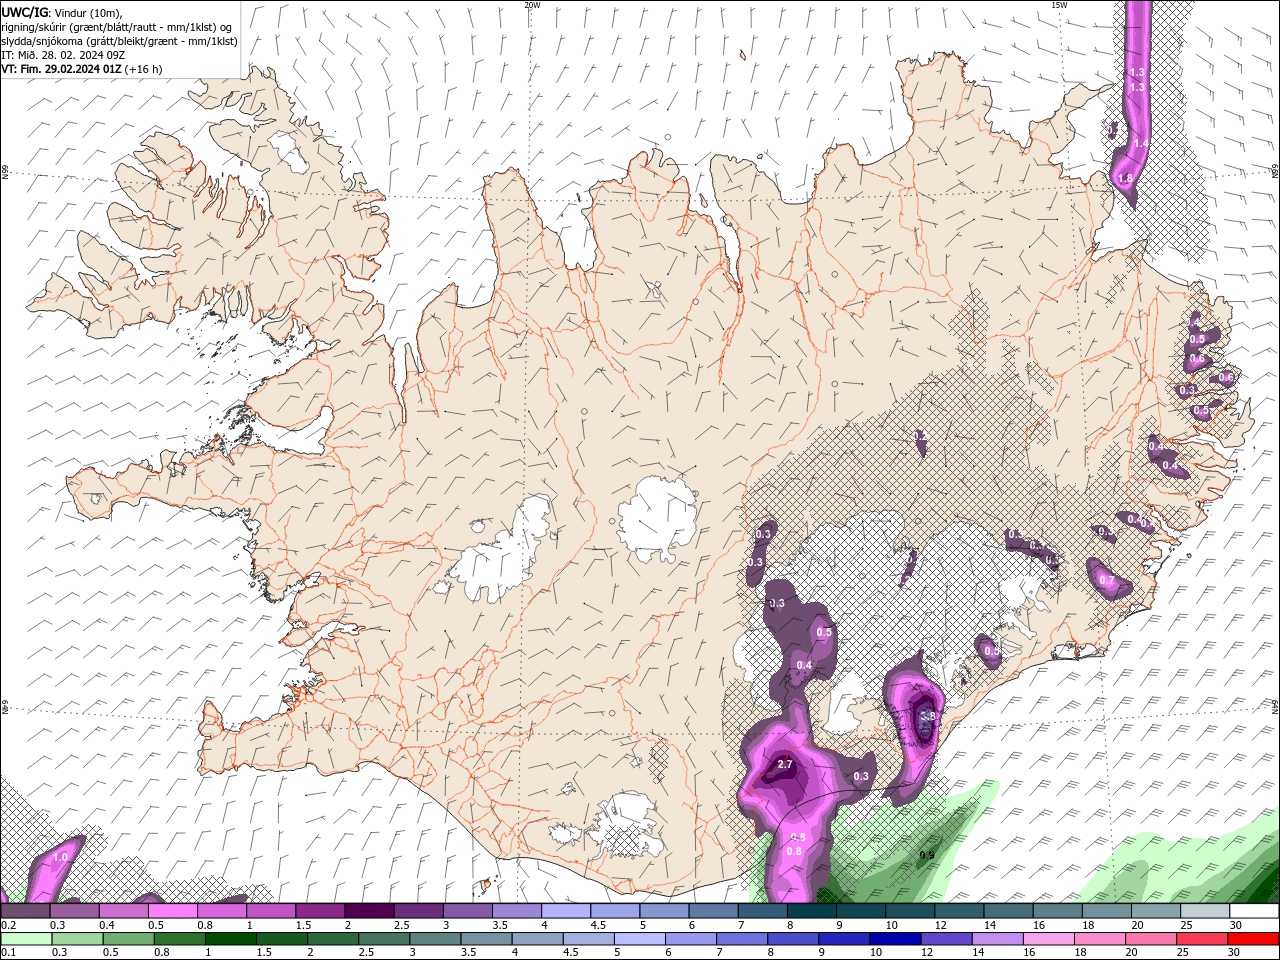Click the "1.0" value in southwest sea
This screenshot has width=1280, height=960.
(x=60, y=857)
